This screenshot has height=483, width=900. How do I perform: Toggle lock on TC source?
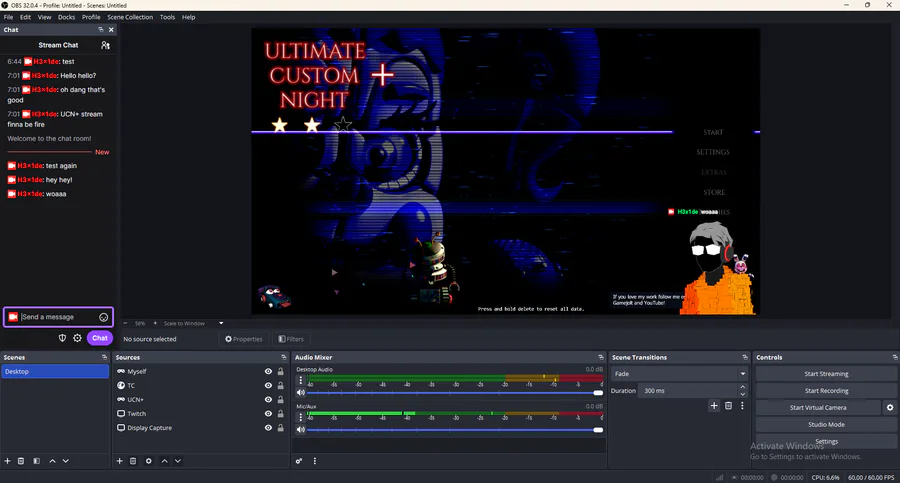(x=281, y=385)
